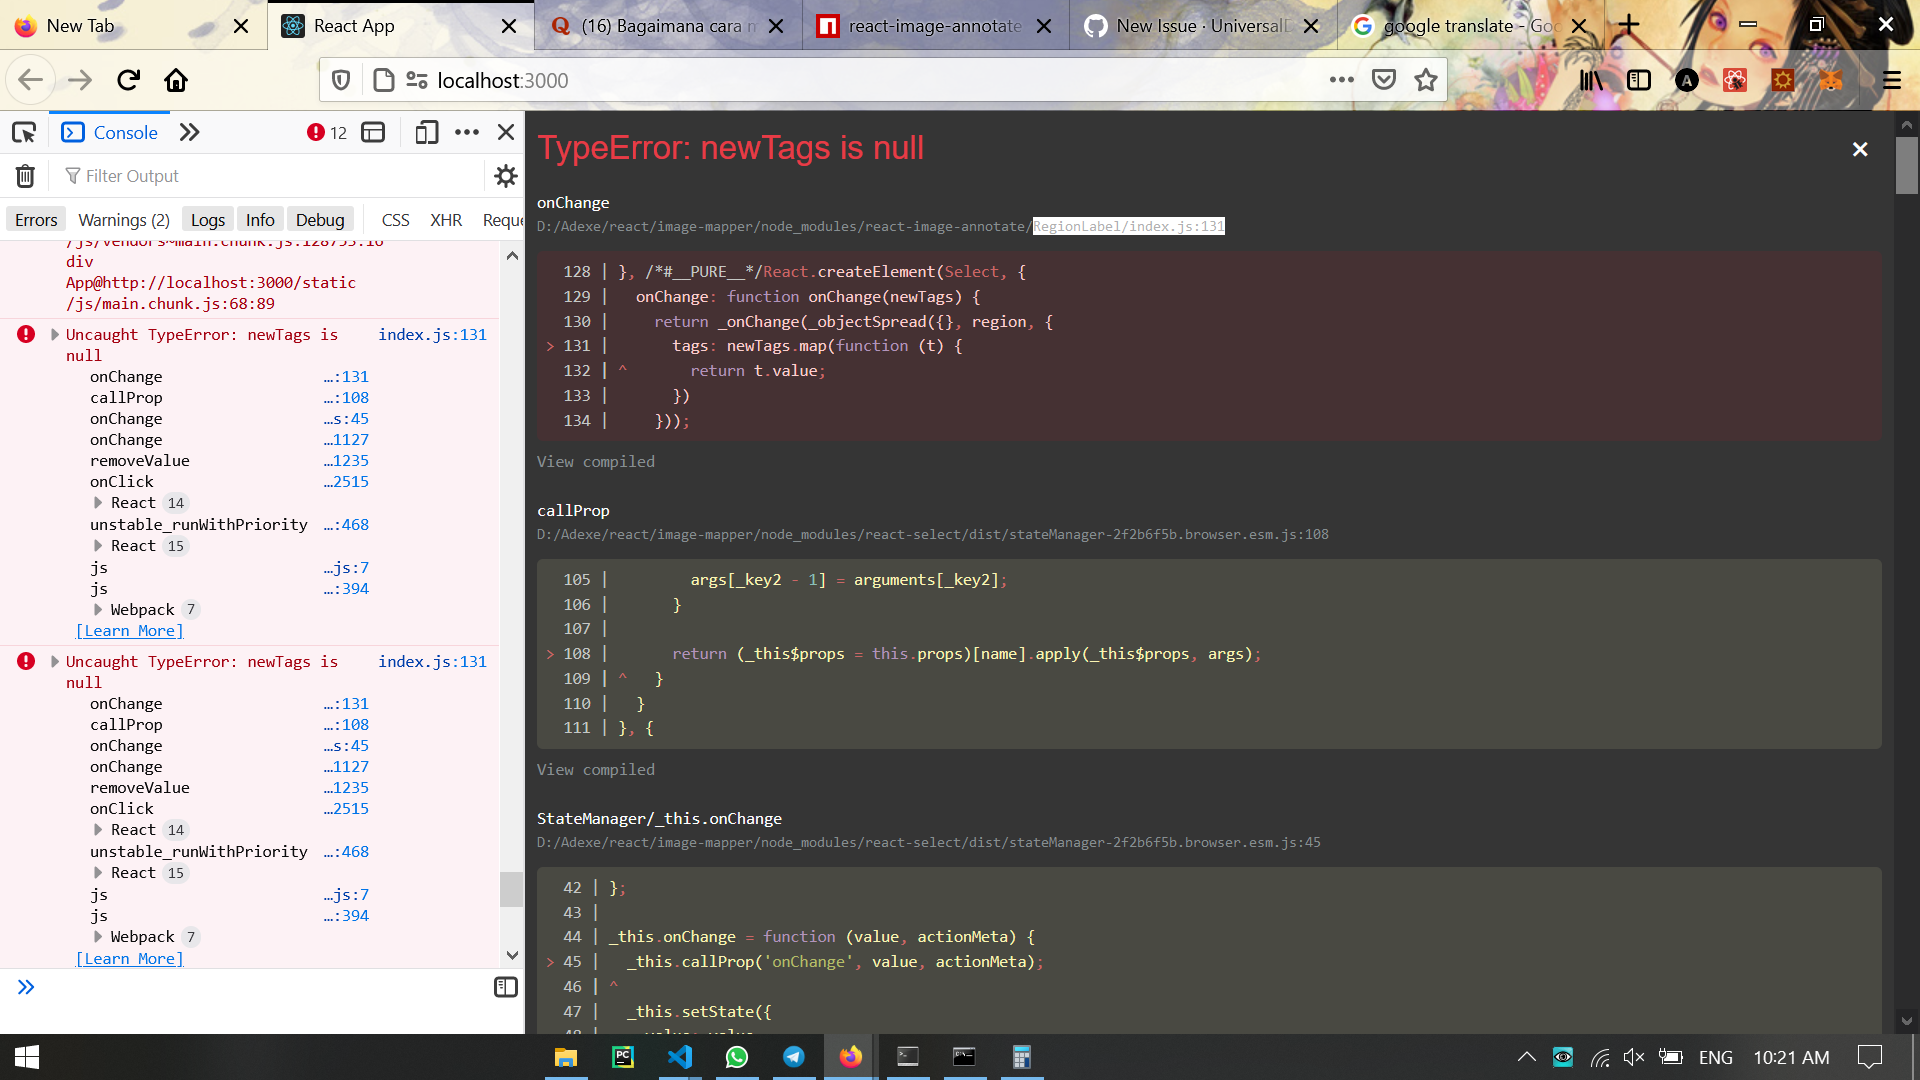The width and height of the screenshot is (1920, 1080).
Task: Select the element picker tool in DevTools
Action: coord(24,131)
